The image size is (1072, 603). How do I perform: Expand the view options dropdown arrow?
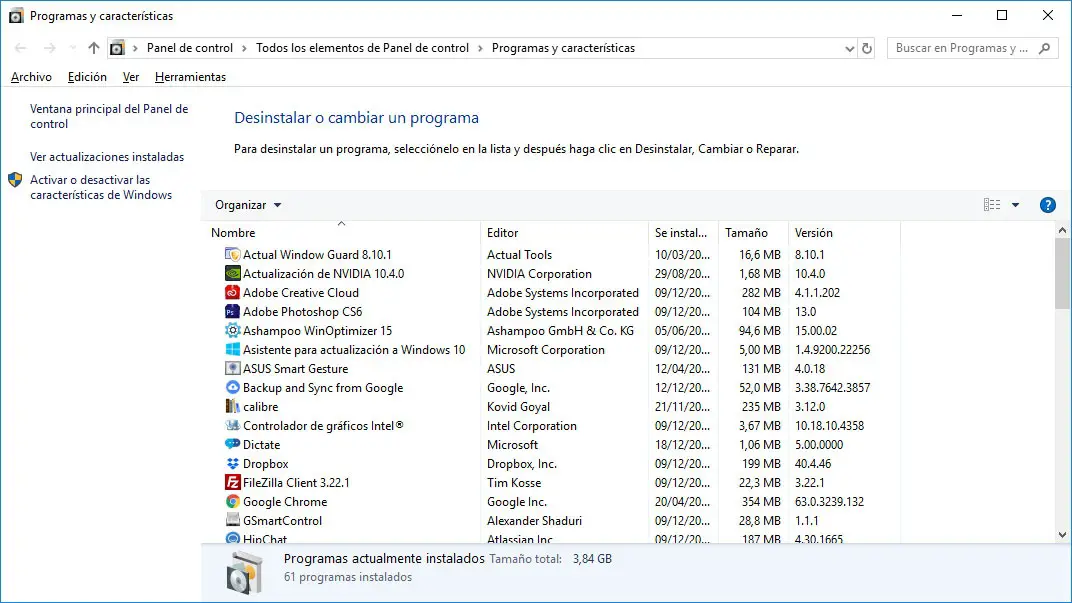point(1015,205)
